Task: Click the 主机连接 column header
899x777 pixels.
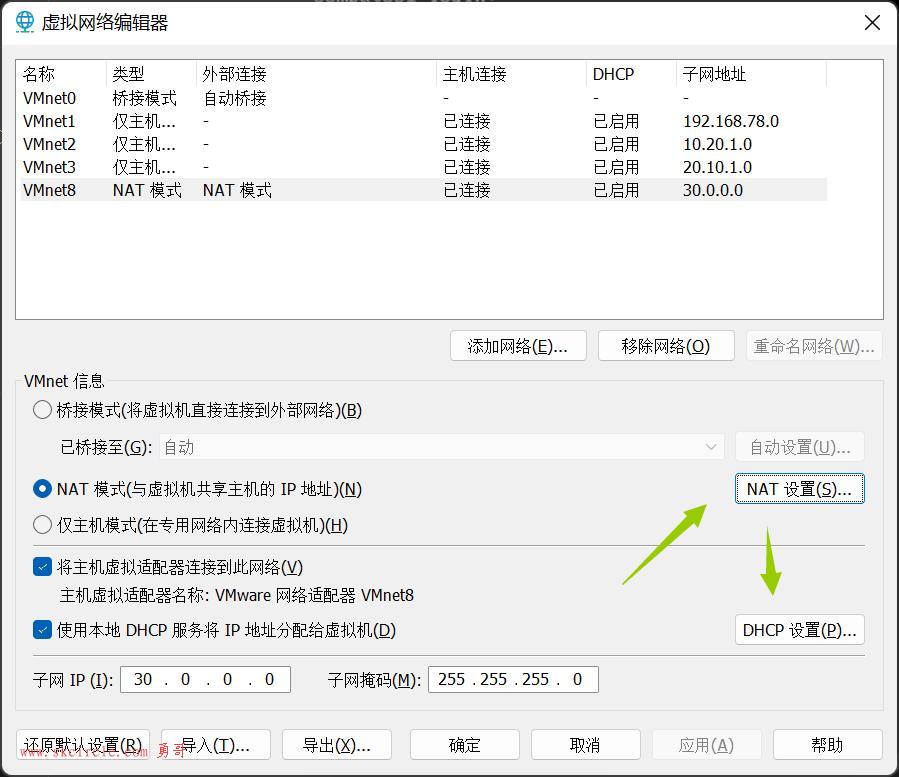Action: [x=511, y=74]
